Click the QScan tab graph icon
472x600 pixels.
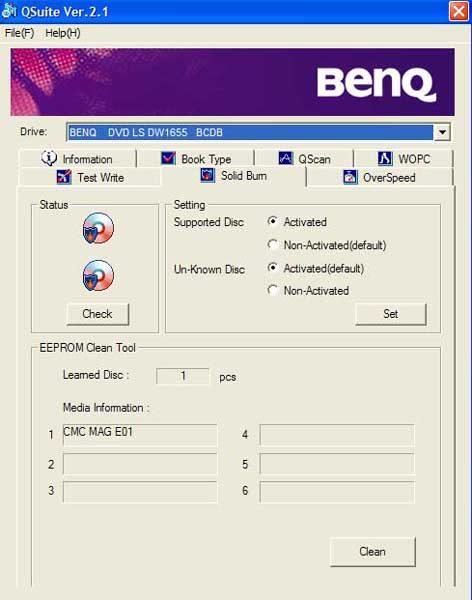click(x=286, y=158)
